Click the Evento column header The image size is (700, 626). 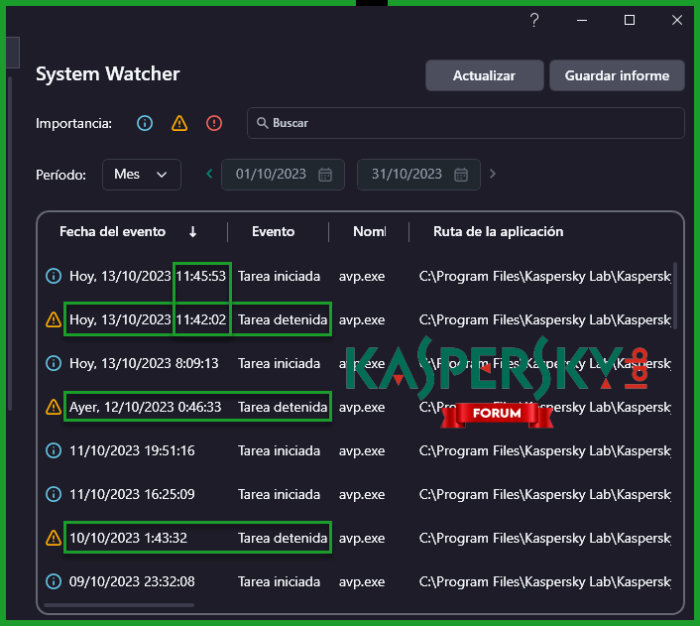pyautogui.click(x=273, y=231)
